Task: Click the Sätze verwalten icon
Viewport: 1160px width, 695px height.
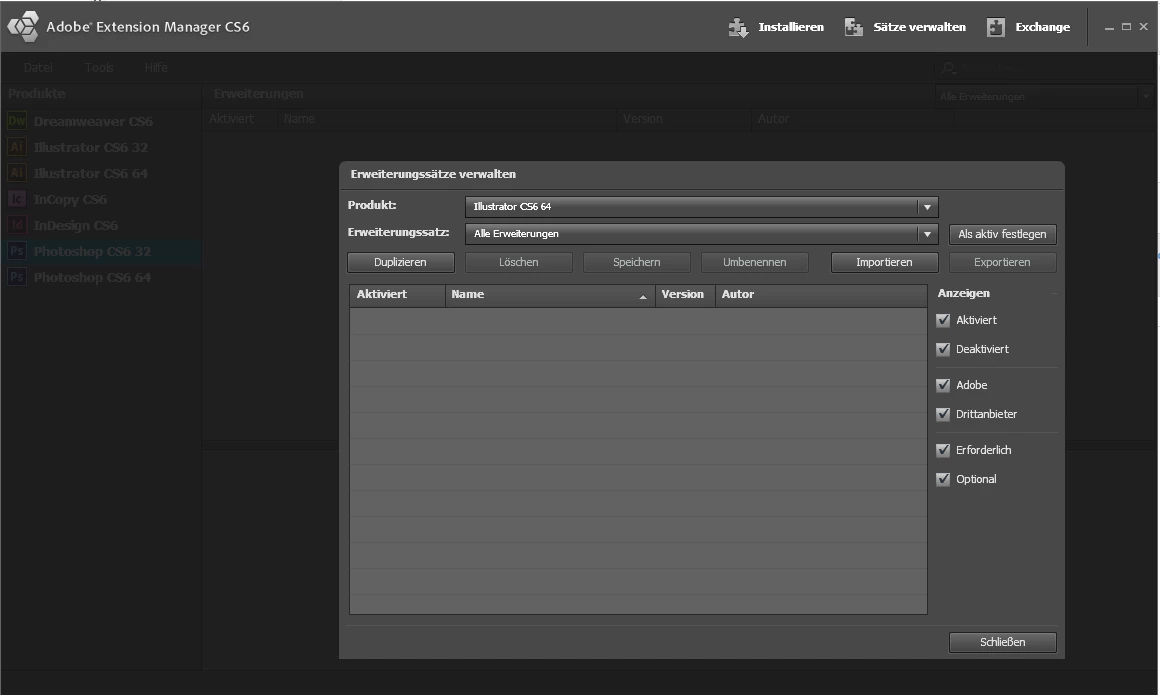Action: pos(854,27)
